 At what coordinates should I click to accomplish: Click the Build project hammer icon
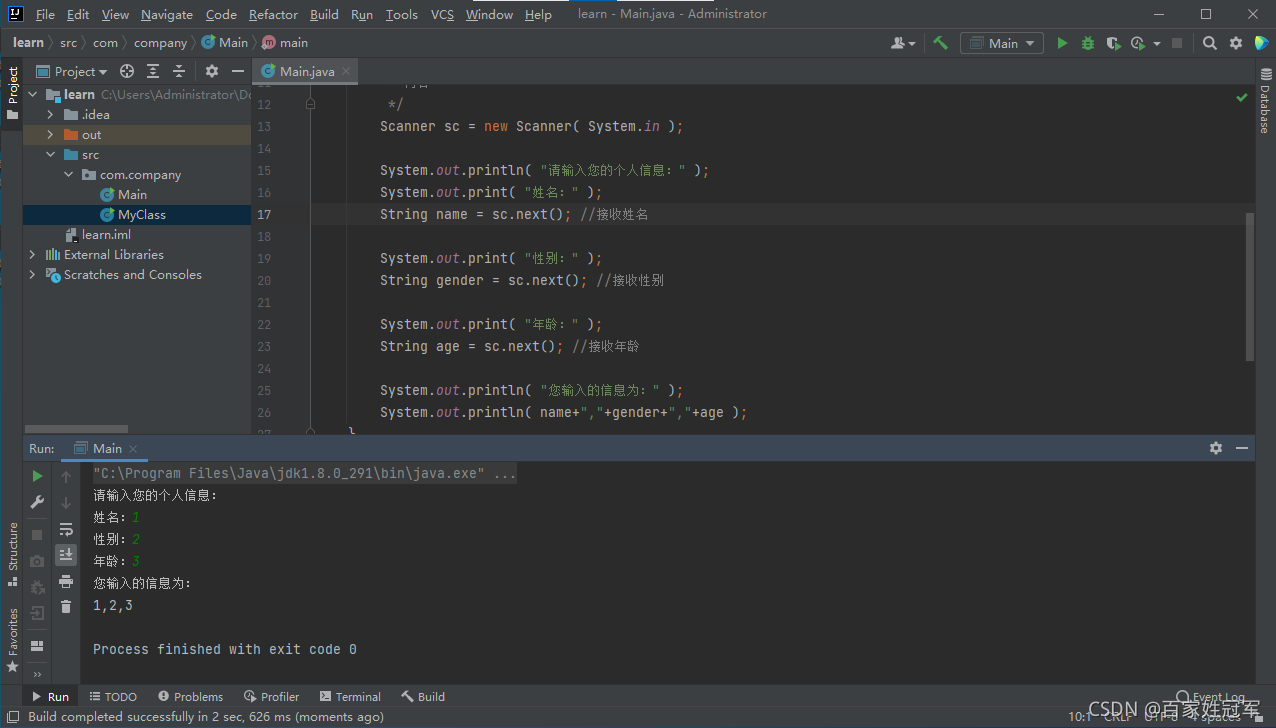pos(940,43)
